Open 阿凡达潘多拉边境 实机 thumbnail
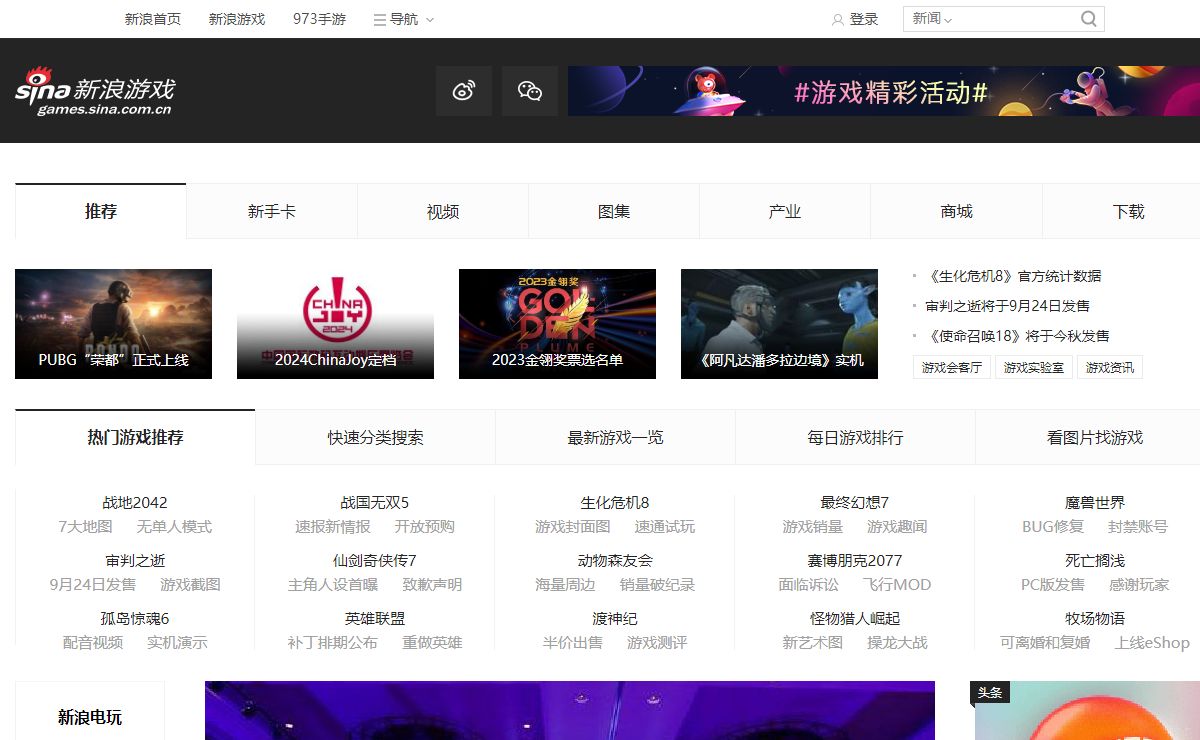 pos(779,324)
